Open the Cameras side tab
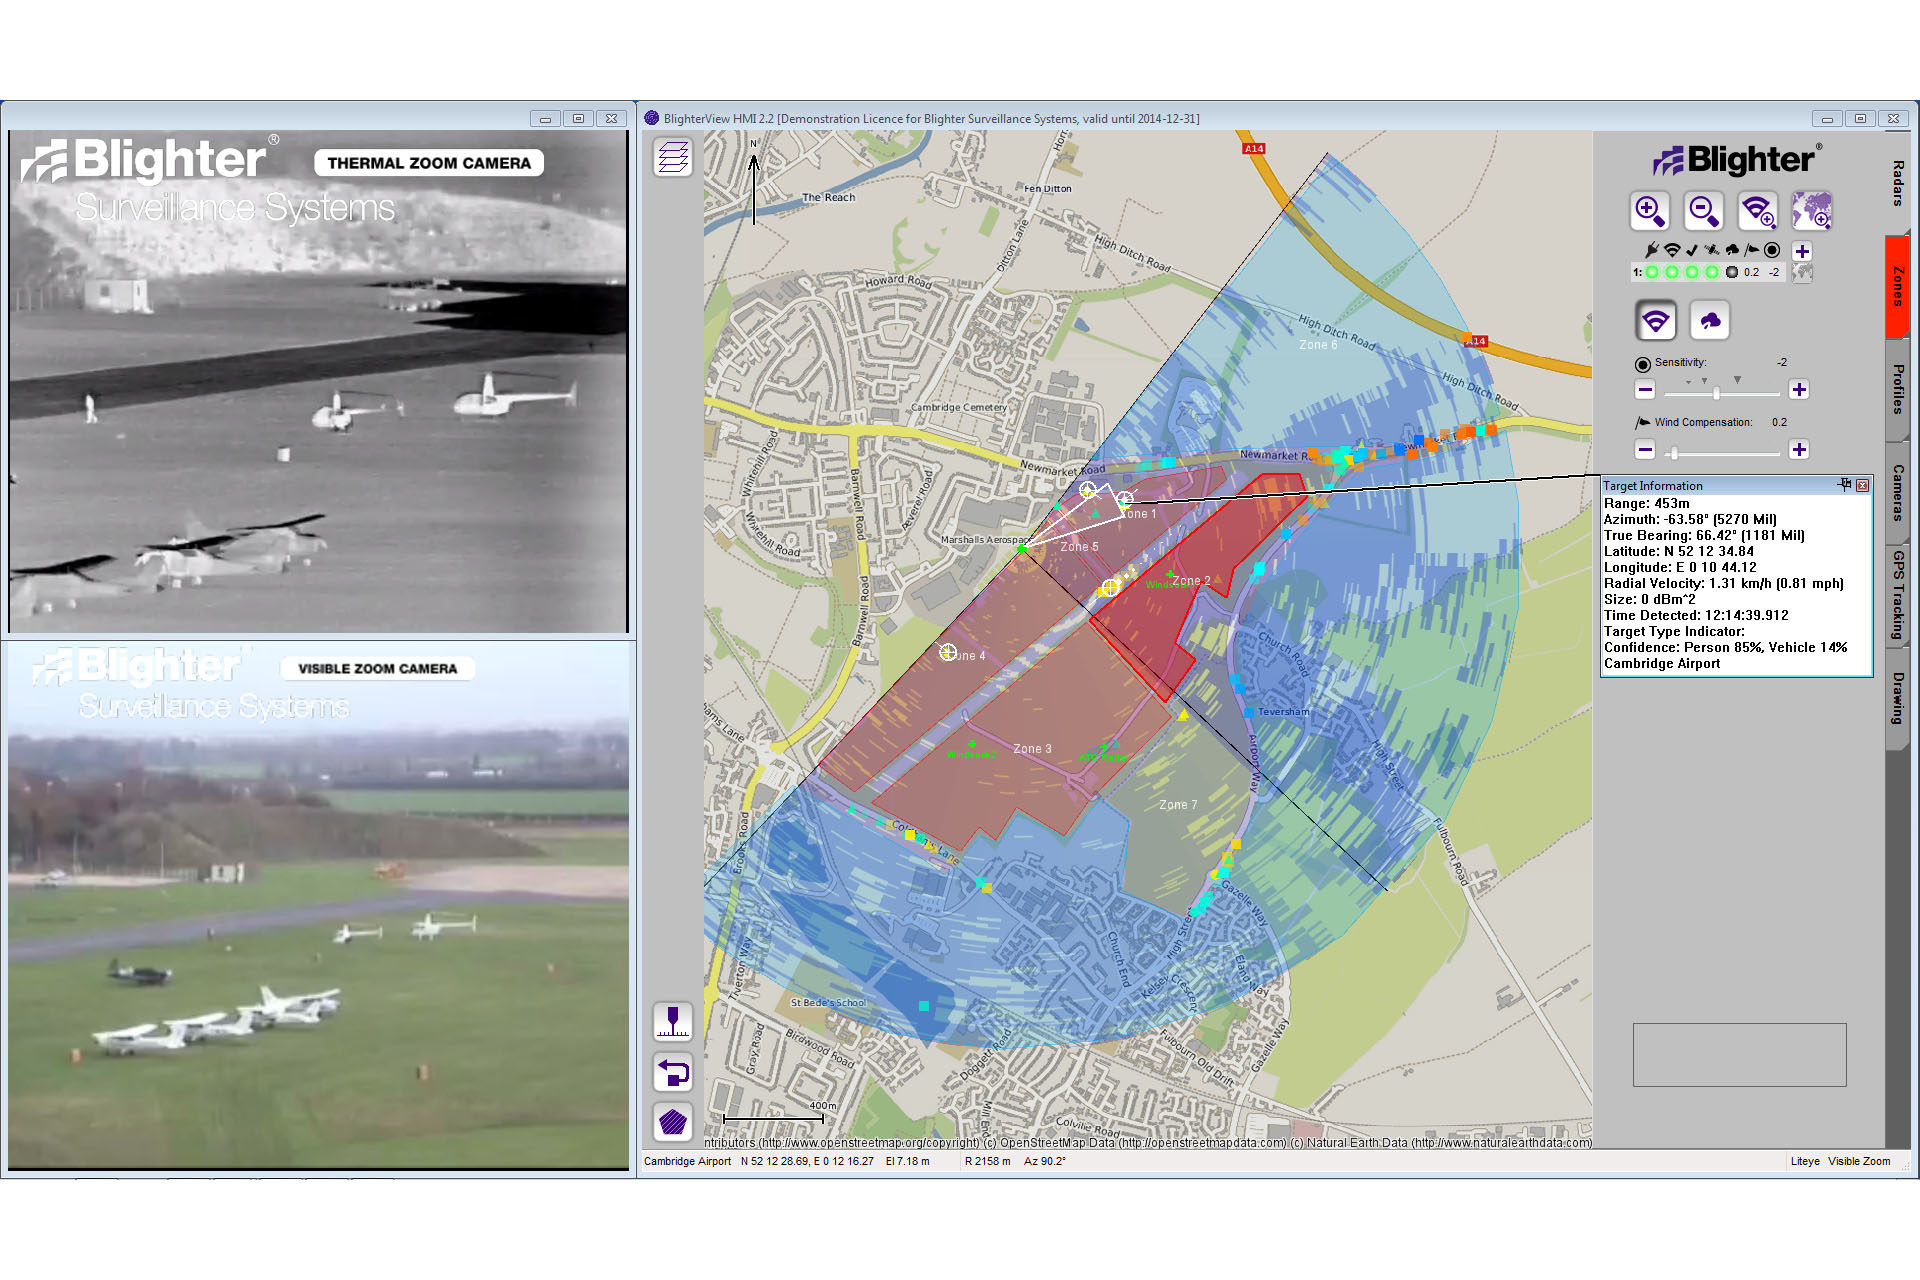The image size is (1920, 1280). pyautogui.click(x=1897, y=493)
